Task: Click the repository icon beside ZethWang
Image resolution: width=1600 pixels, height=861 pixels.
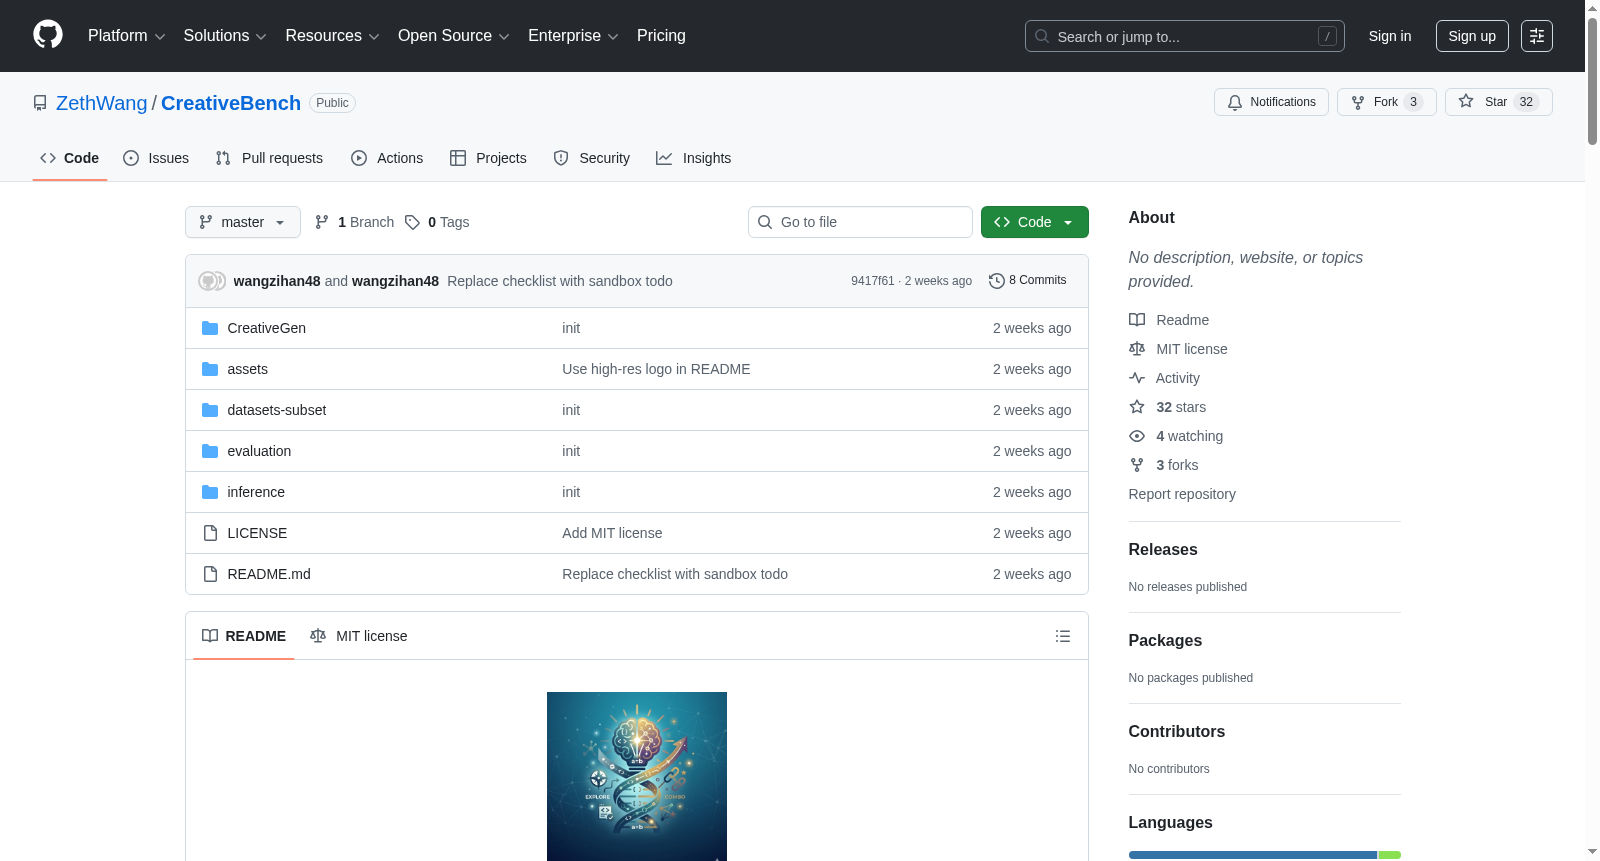Action: click(x=40, y=103)
